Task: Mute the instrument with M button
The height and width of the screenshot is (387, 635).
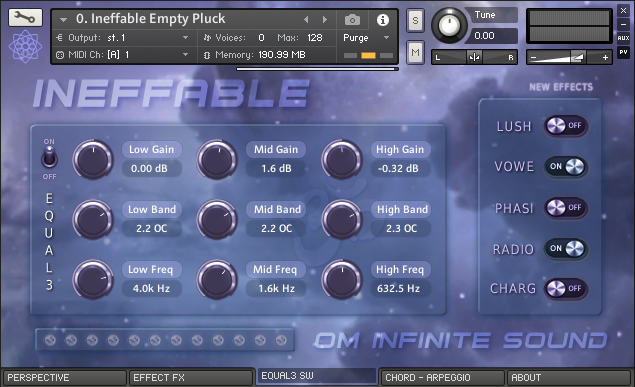Action: (415, 52)
